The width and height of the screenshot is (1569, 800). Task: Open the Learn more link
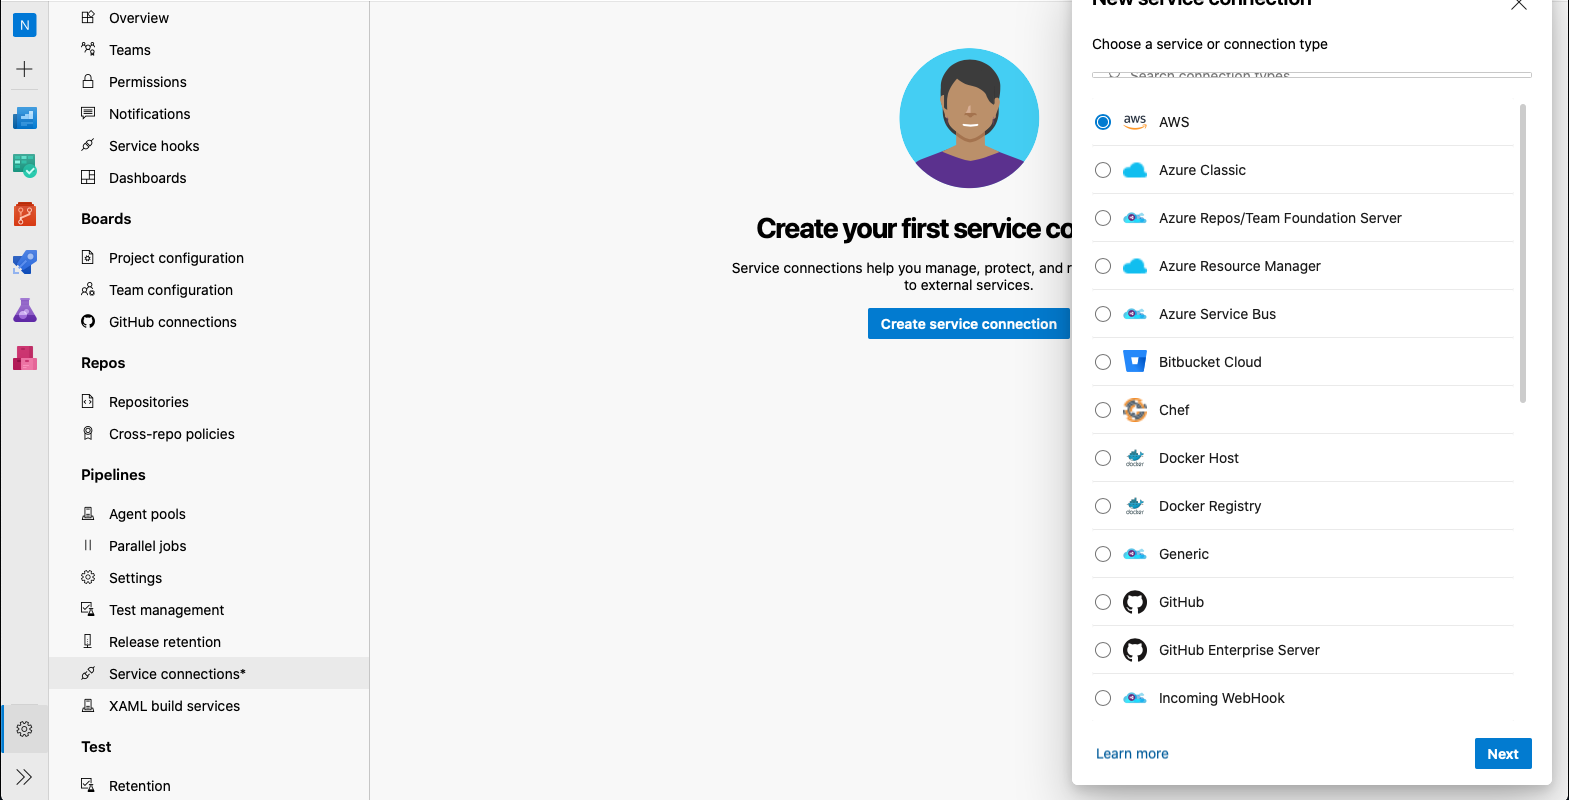[x=1132, y=754]
